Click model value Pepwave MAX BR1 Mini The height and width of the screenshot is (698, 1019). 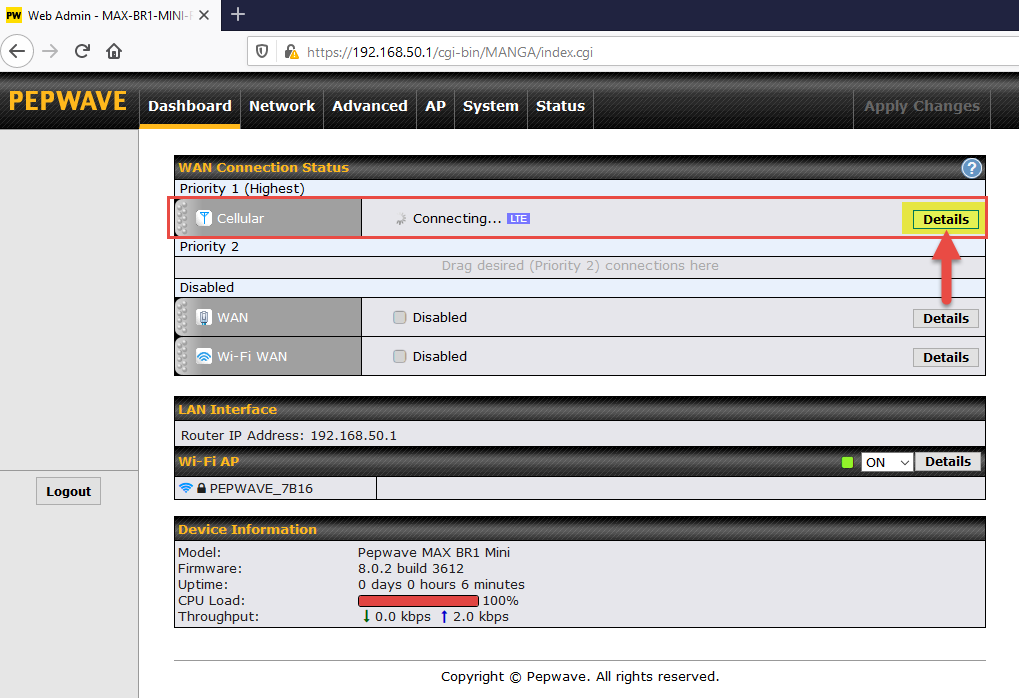point(433,552)
